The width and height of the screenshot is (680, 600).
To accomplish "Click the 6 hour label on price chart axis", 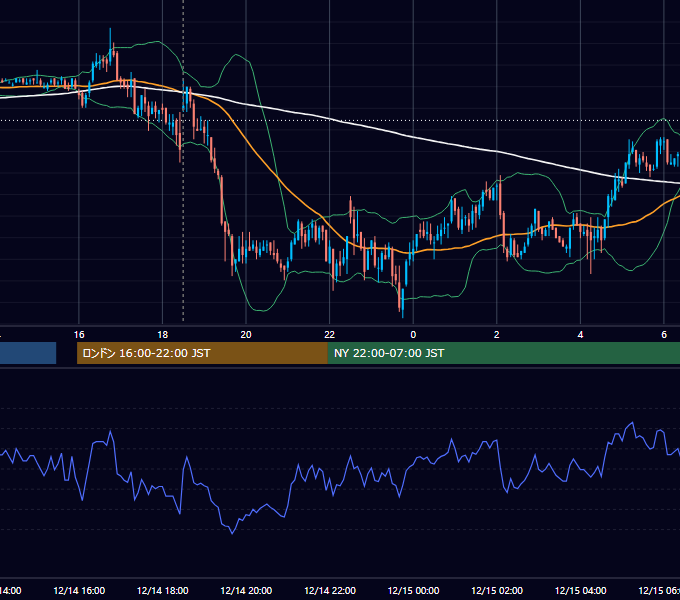I will pyautogui.click(x=664, y=335).
